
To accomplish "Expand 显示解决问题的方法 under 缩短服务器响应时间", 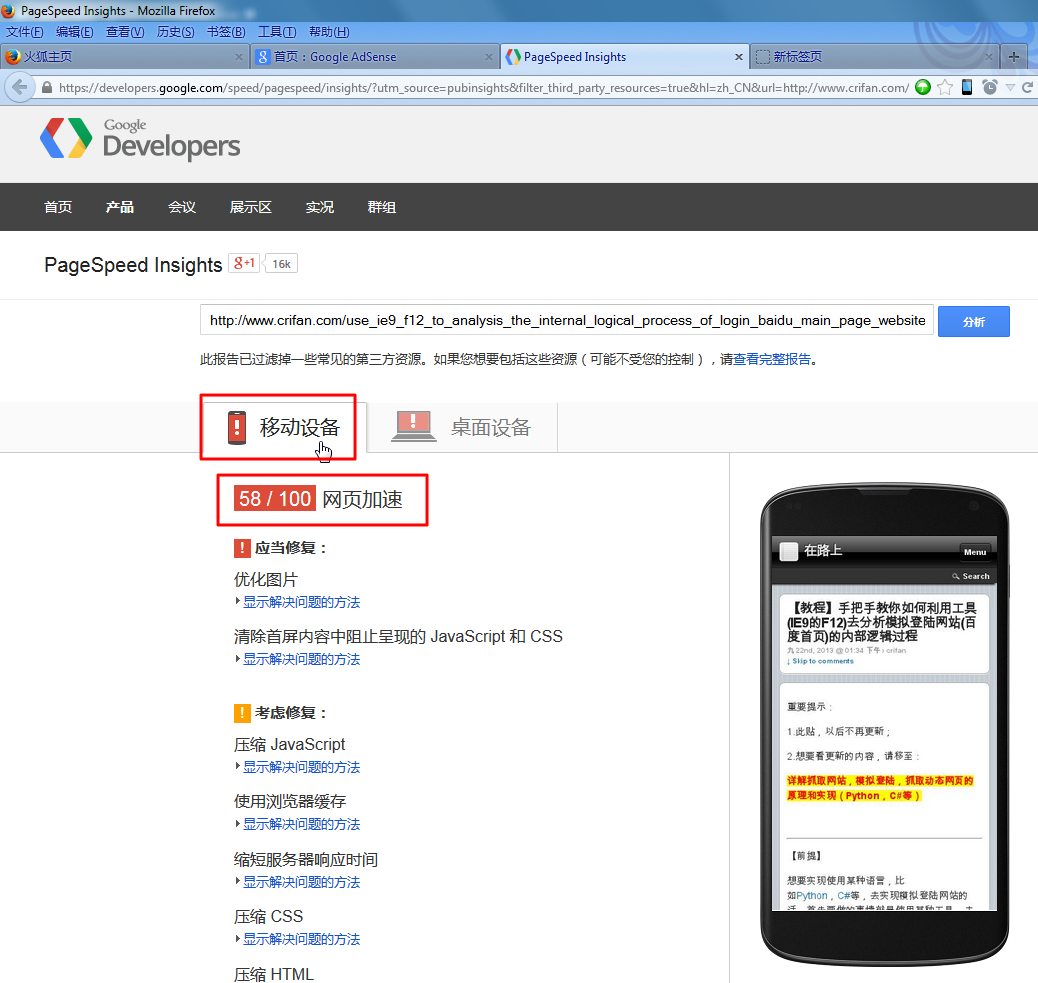I will [301, 882].
